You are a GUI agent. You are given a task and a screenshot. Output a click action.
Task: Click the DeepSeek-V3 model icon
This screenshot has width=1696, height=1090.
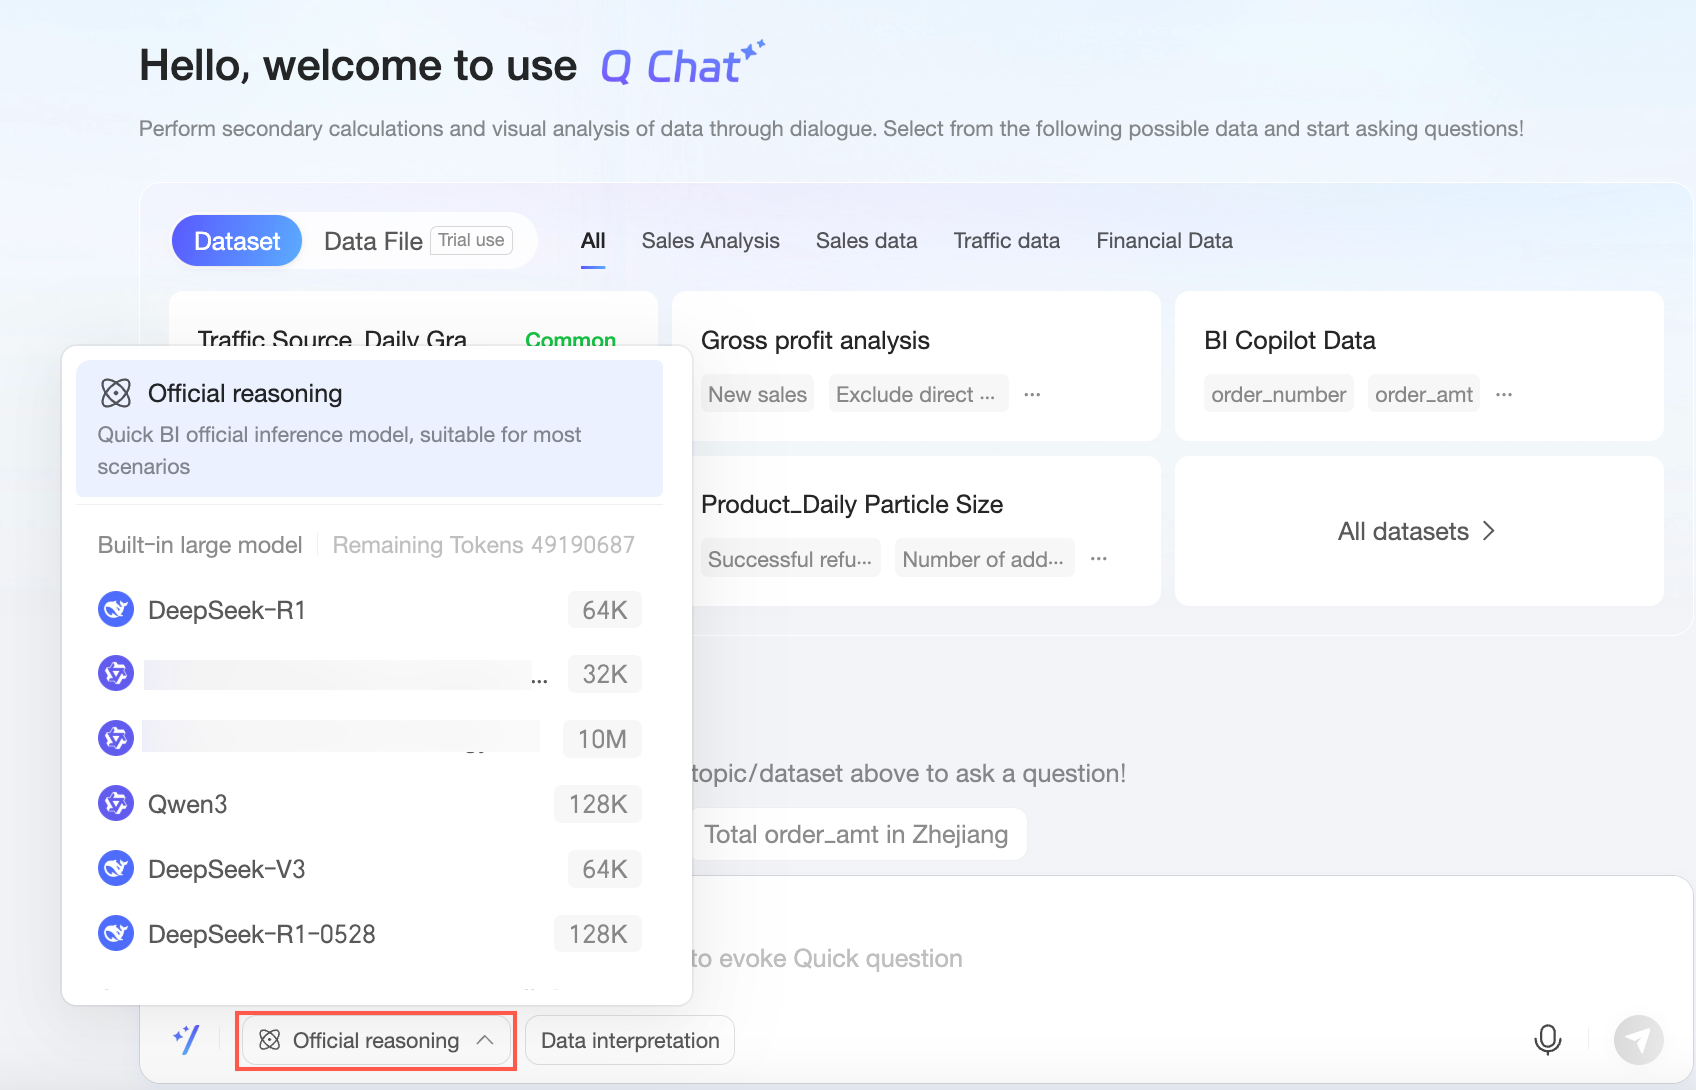[x=116, y=868]
